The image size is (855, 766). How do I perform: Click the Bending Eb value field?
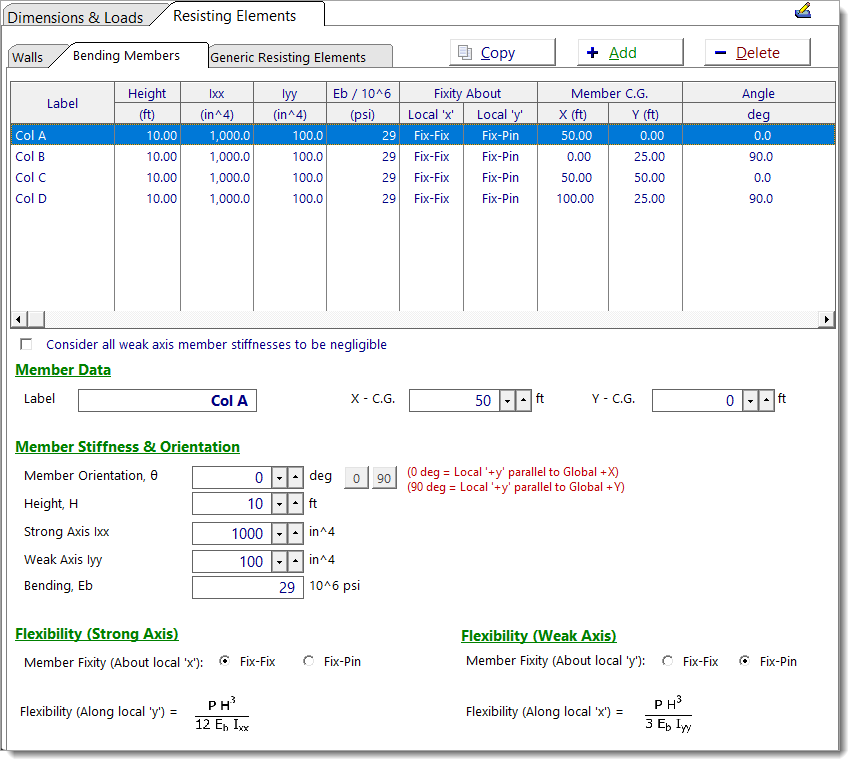(248, 587)
